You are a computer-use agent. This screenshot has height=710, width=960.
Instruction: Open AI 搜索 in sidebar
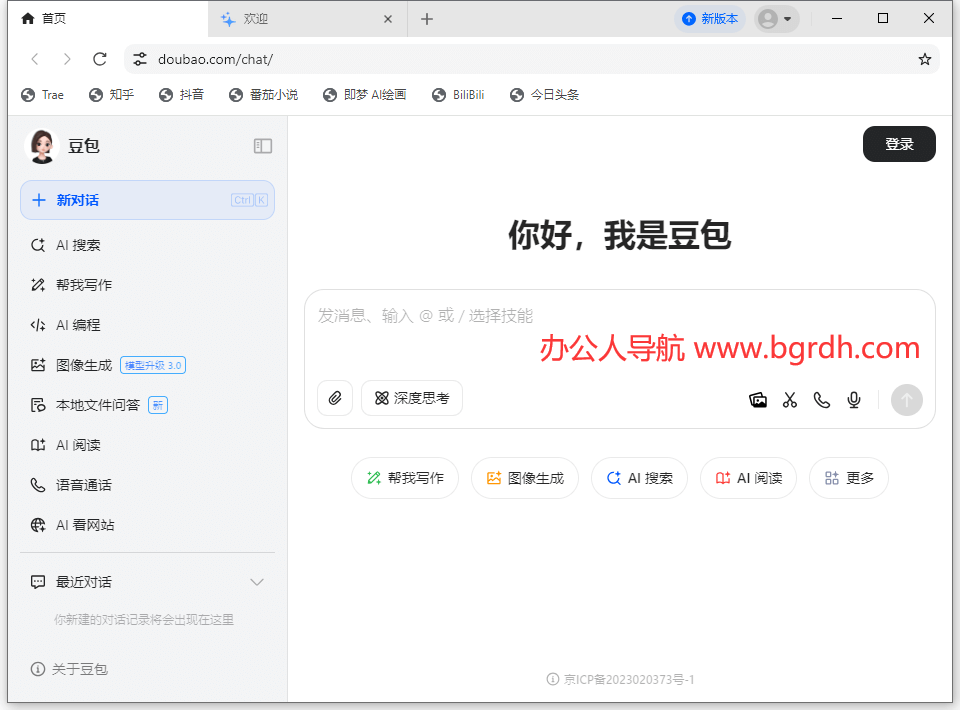pos(148,245)
